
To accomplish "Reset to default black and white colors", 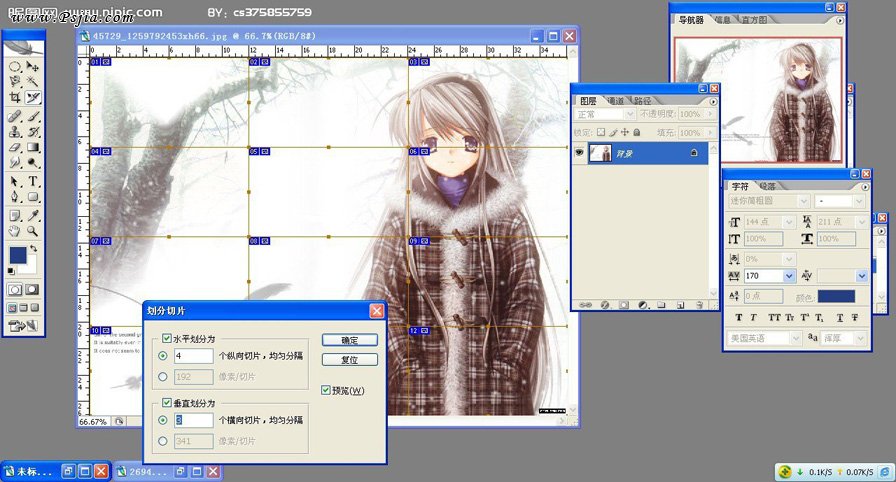I will [11, 271].
